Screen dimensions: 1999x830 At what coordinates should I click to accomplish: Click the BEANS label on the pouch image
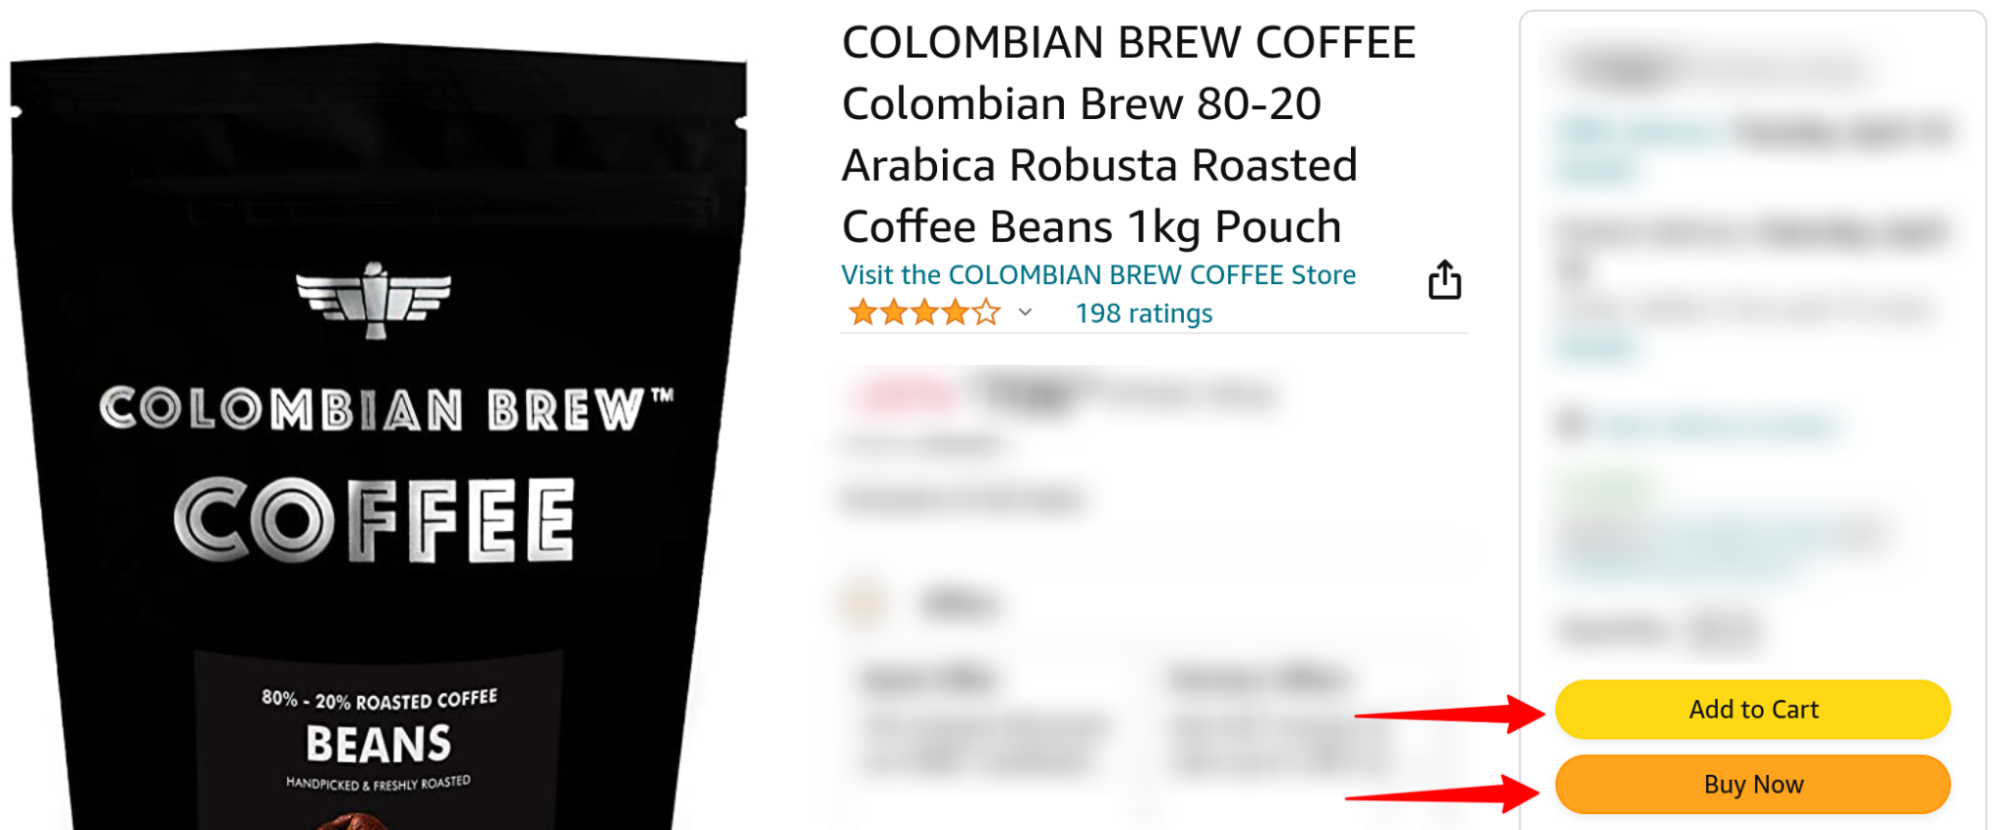(x=378, y=743)
